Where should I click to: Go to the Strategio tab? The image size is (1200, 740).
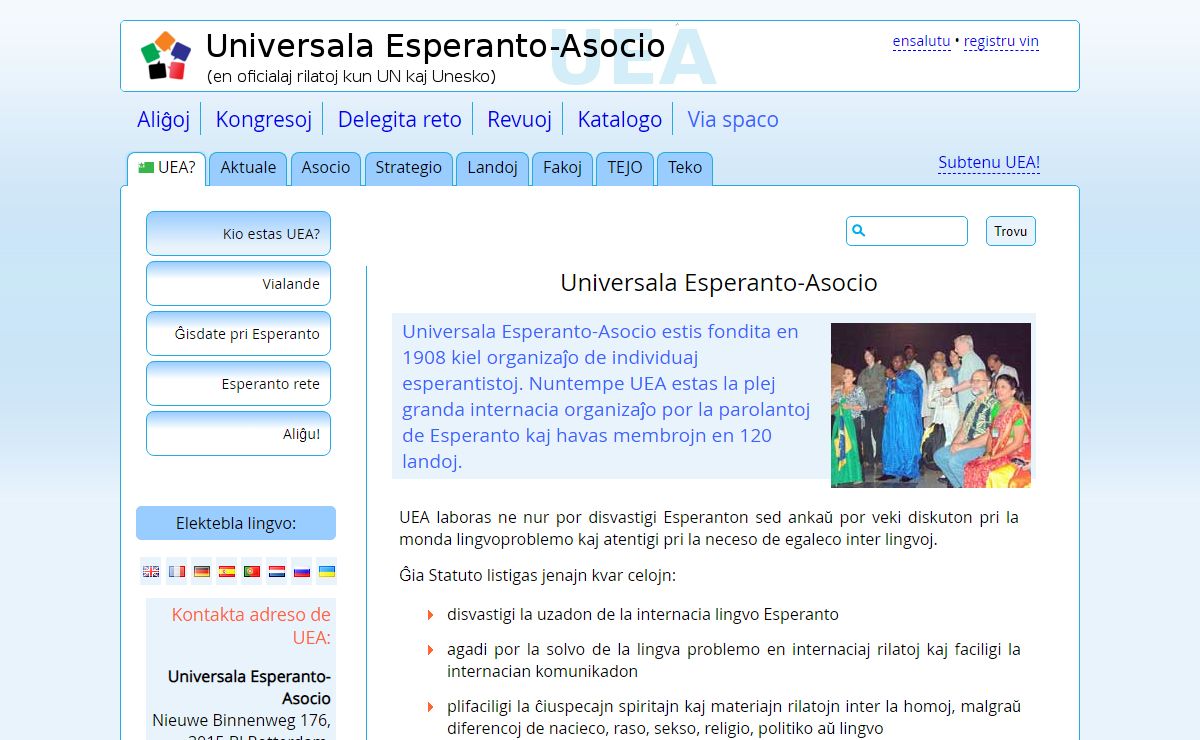tap(408, 168)
